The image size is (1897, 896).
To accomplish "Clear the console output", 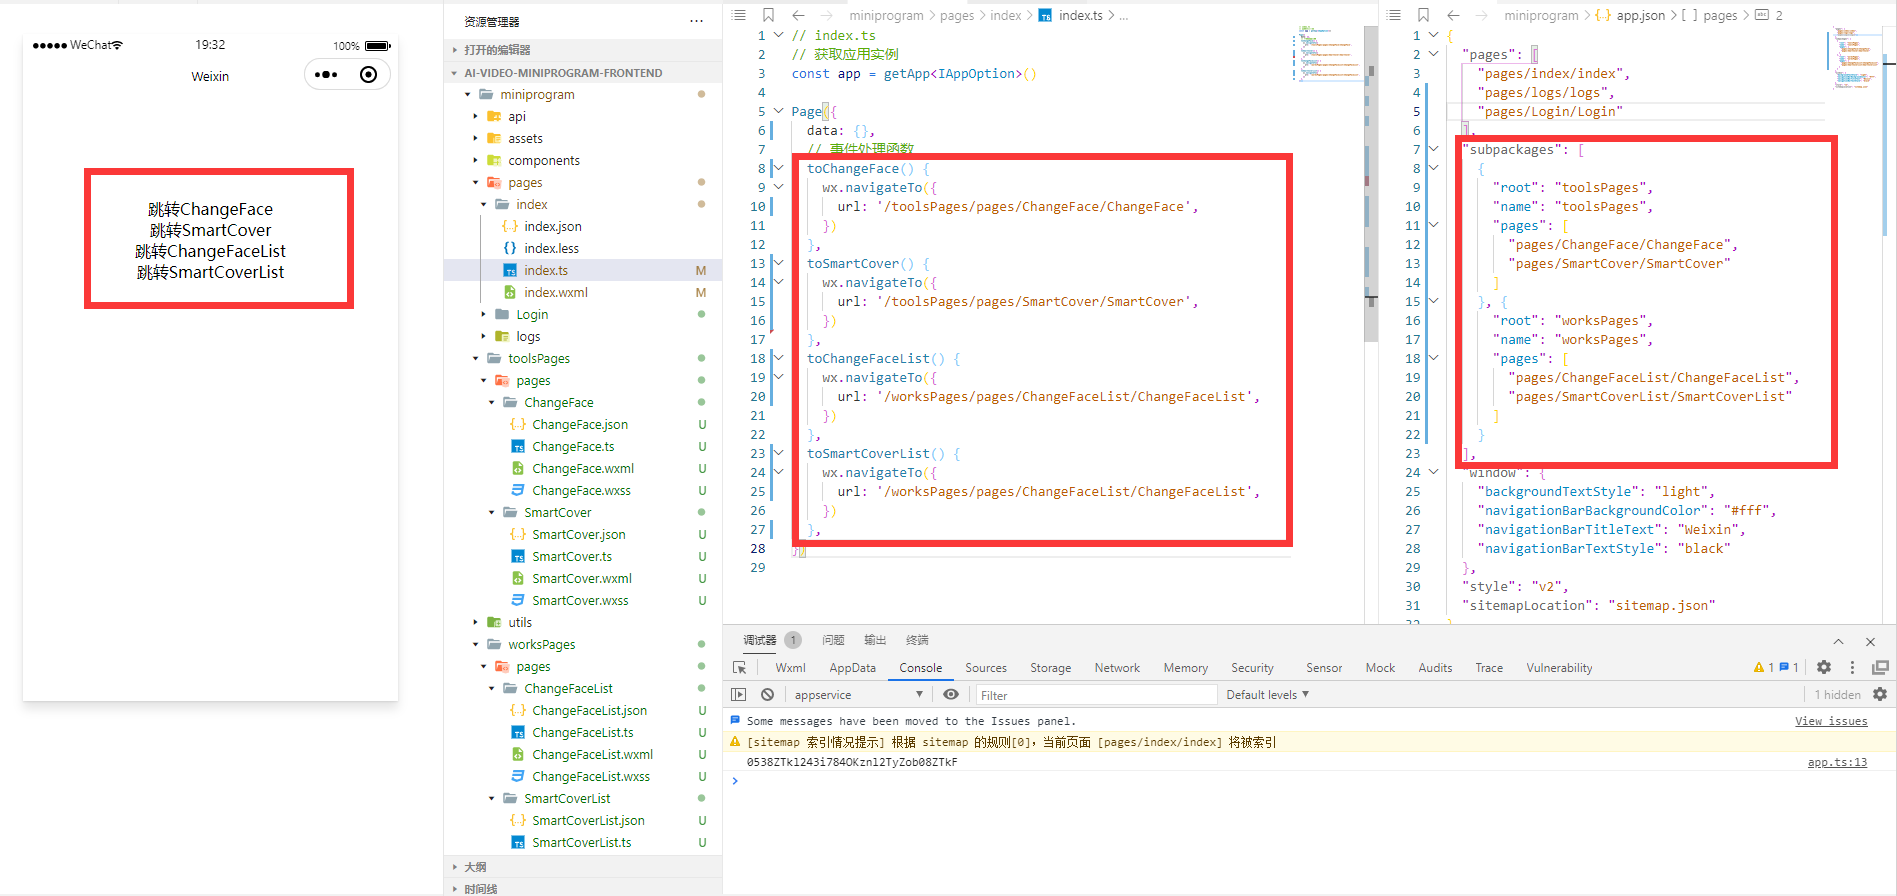I will (x=767, y=695).
